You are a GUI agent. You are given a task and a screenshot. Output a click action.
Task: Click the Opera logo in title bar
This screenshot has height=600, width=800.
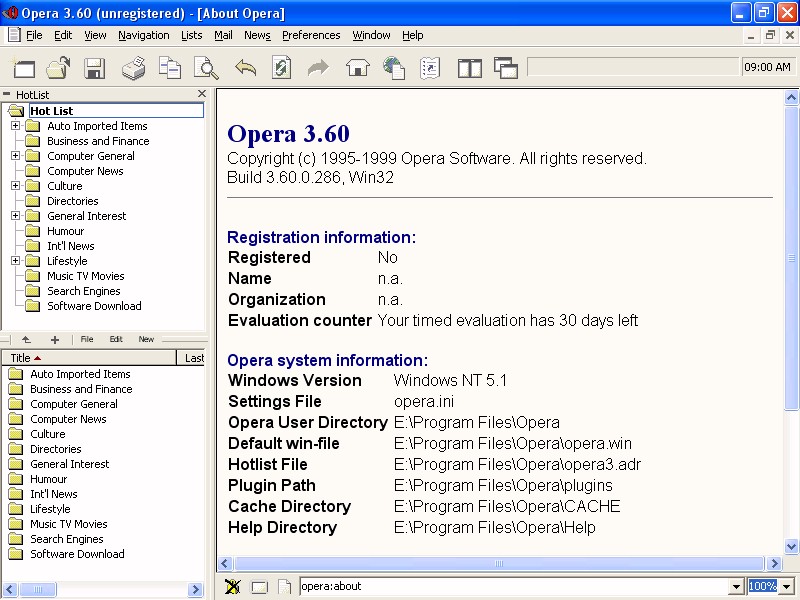(x=10, y=12)
